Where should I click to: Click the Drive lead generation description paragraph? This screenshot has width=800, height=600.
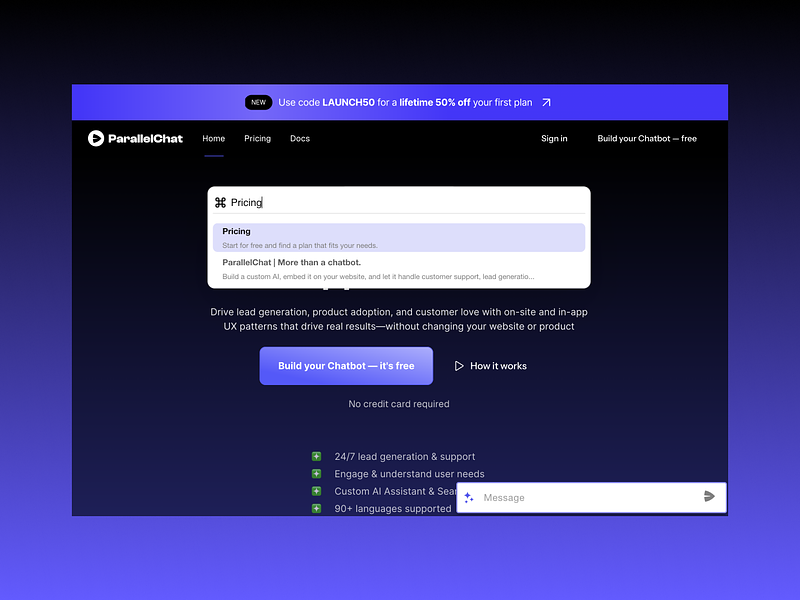click(x=399, y=319)
